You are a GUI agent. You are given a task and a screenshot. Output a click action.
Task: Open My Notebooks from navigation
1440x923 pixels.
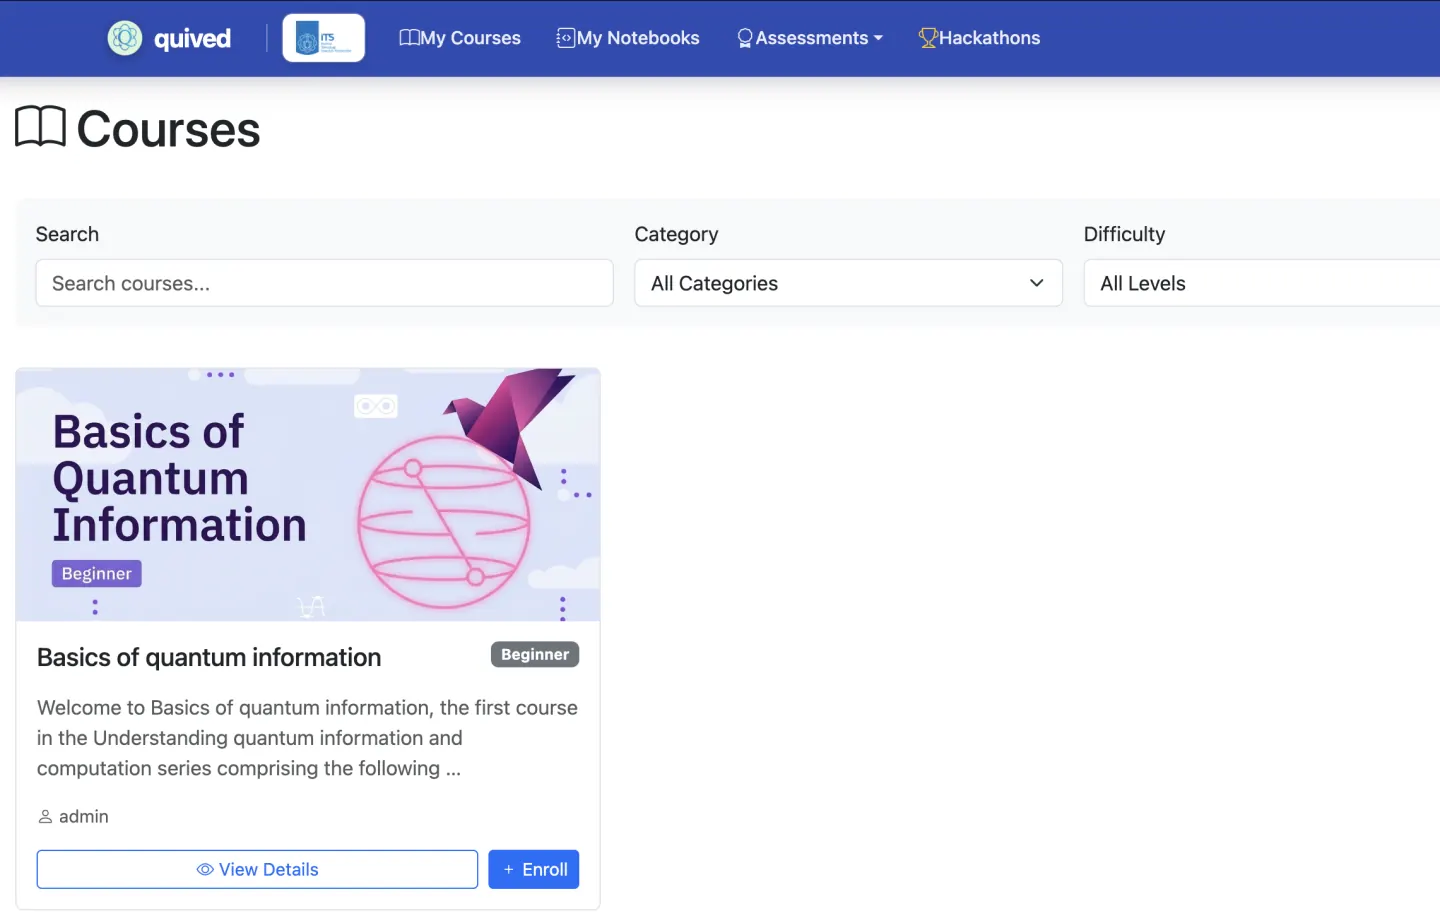click(x=628, y=38)
